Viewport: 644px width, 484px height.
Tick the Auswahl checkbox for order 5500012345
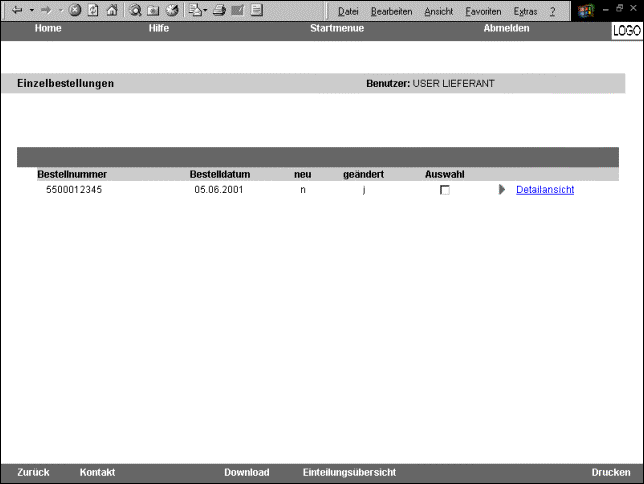click(x=444, y=190)
